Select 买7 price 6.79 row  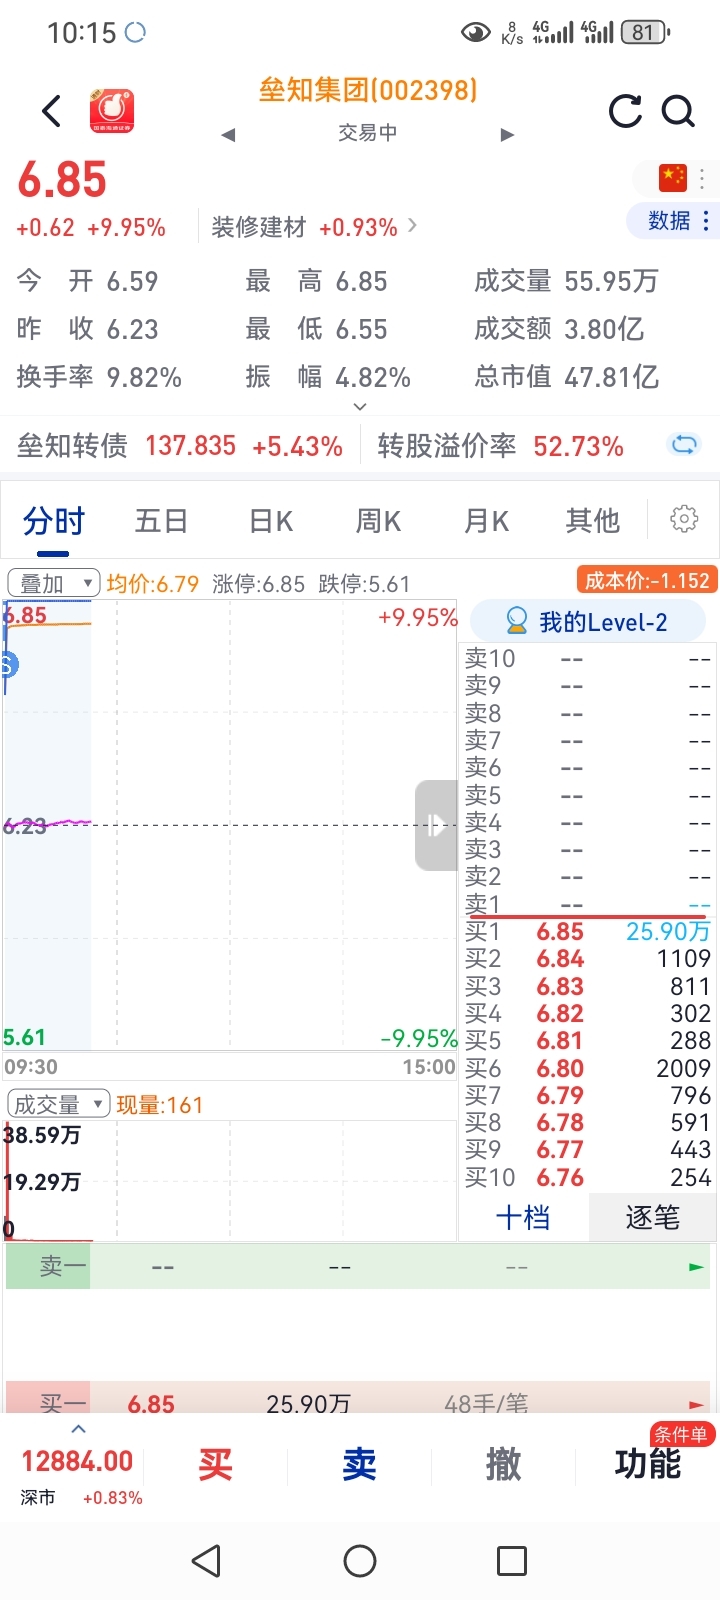pos(588,1096)
